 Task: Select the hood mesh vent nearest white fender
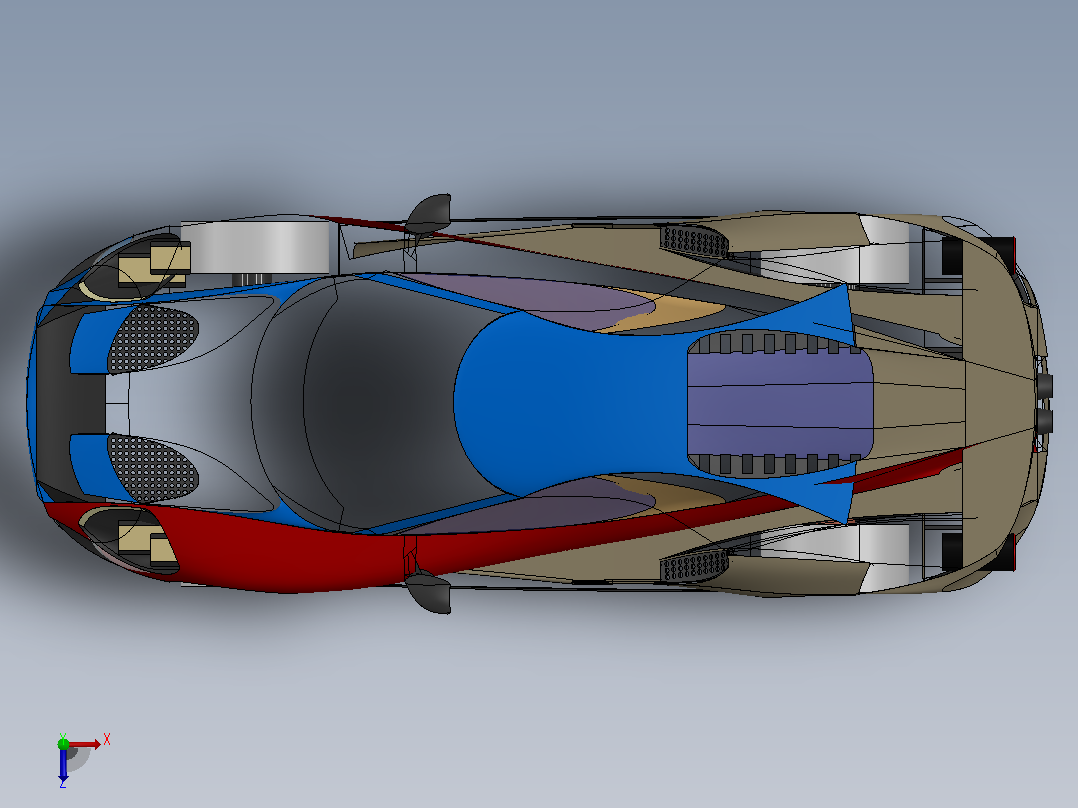(152, 339)
